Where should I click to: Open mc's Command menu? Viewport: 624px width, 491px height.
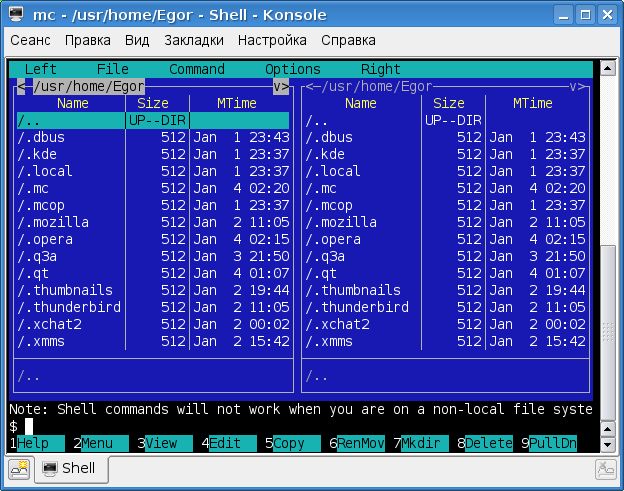click(x=196, y=70)
